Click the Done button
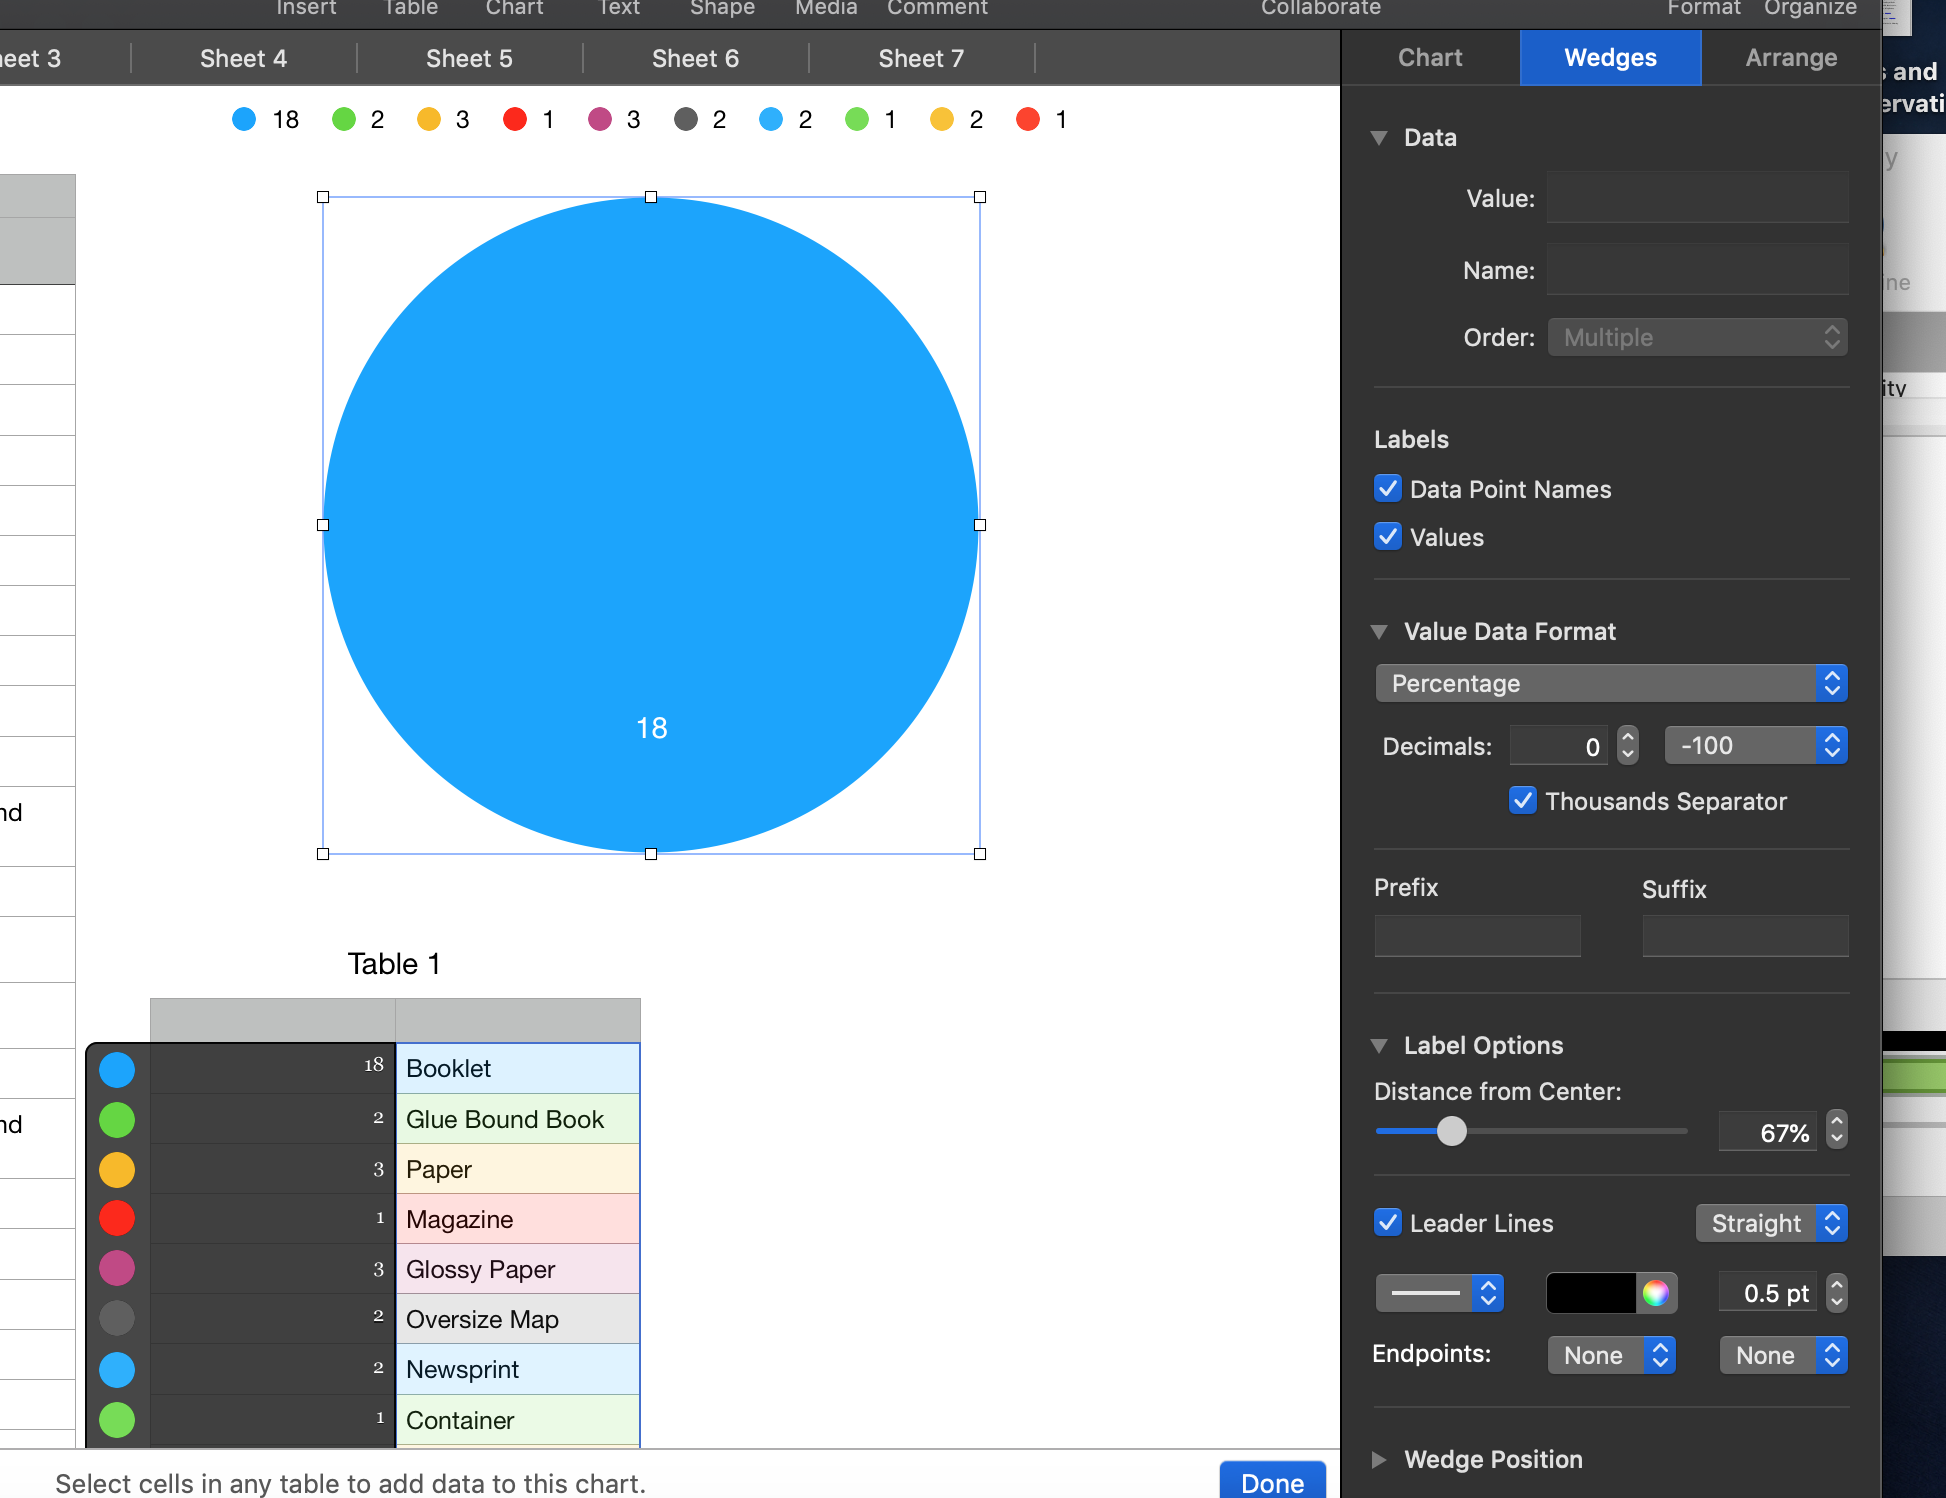Image resolution: width=1946 pixels, height=1498 pixels. tap(1271, 1481)
